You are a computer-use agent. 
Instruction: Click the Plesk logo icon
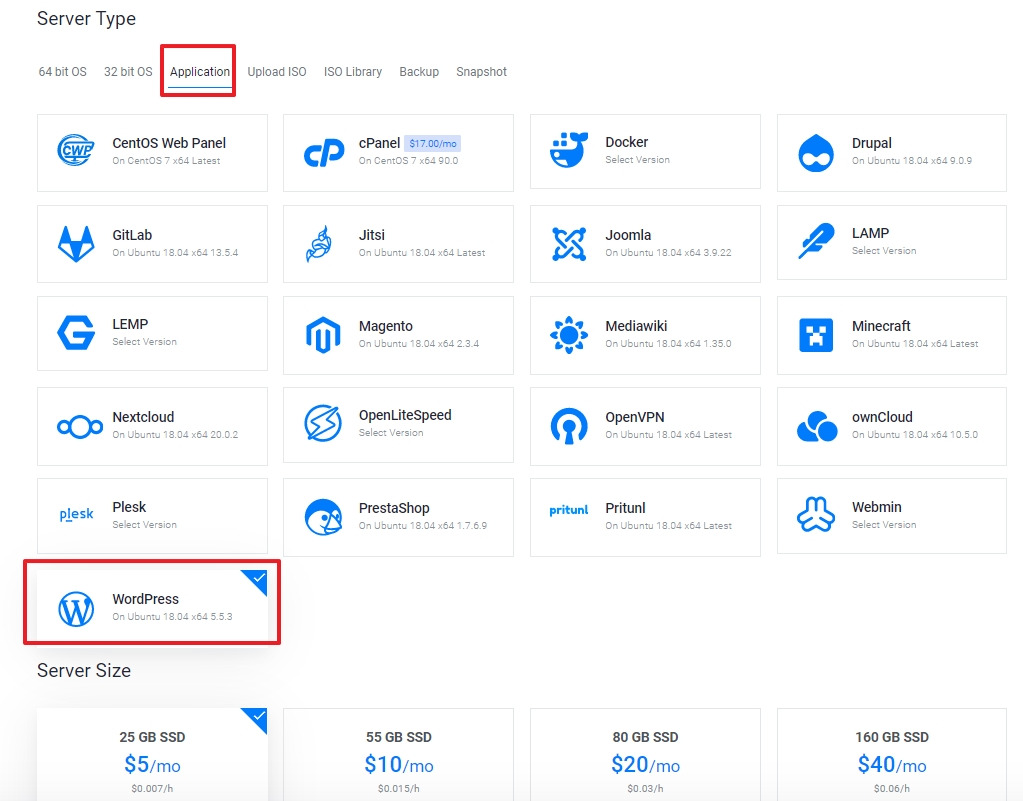coord(76,514)
